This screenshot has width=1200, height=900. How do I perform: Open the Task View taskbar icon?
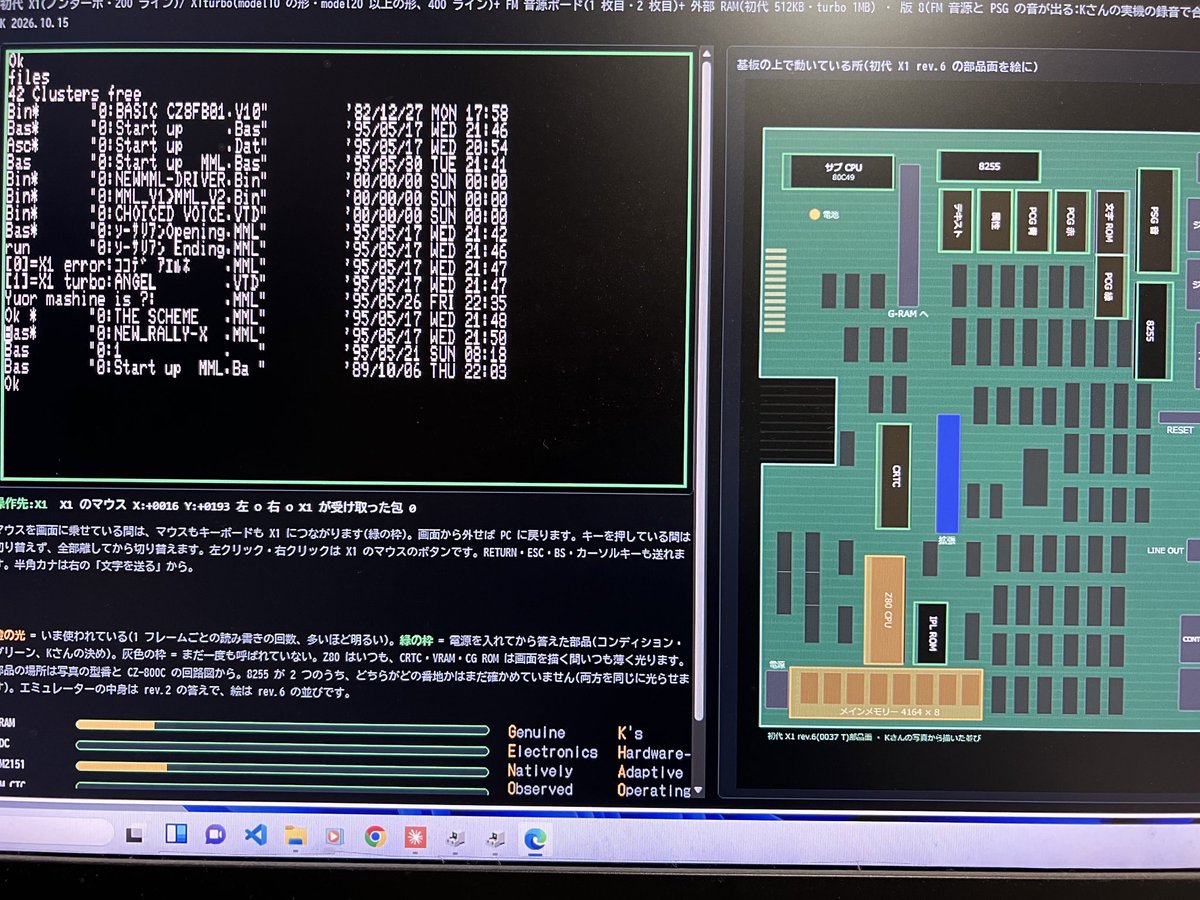pos(136,833)
